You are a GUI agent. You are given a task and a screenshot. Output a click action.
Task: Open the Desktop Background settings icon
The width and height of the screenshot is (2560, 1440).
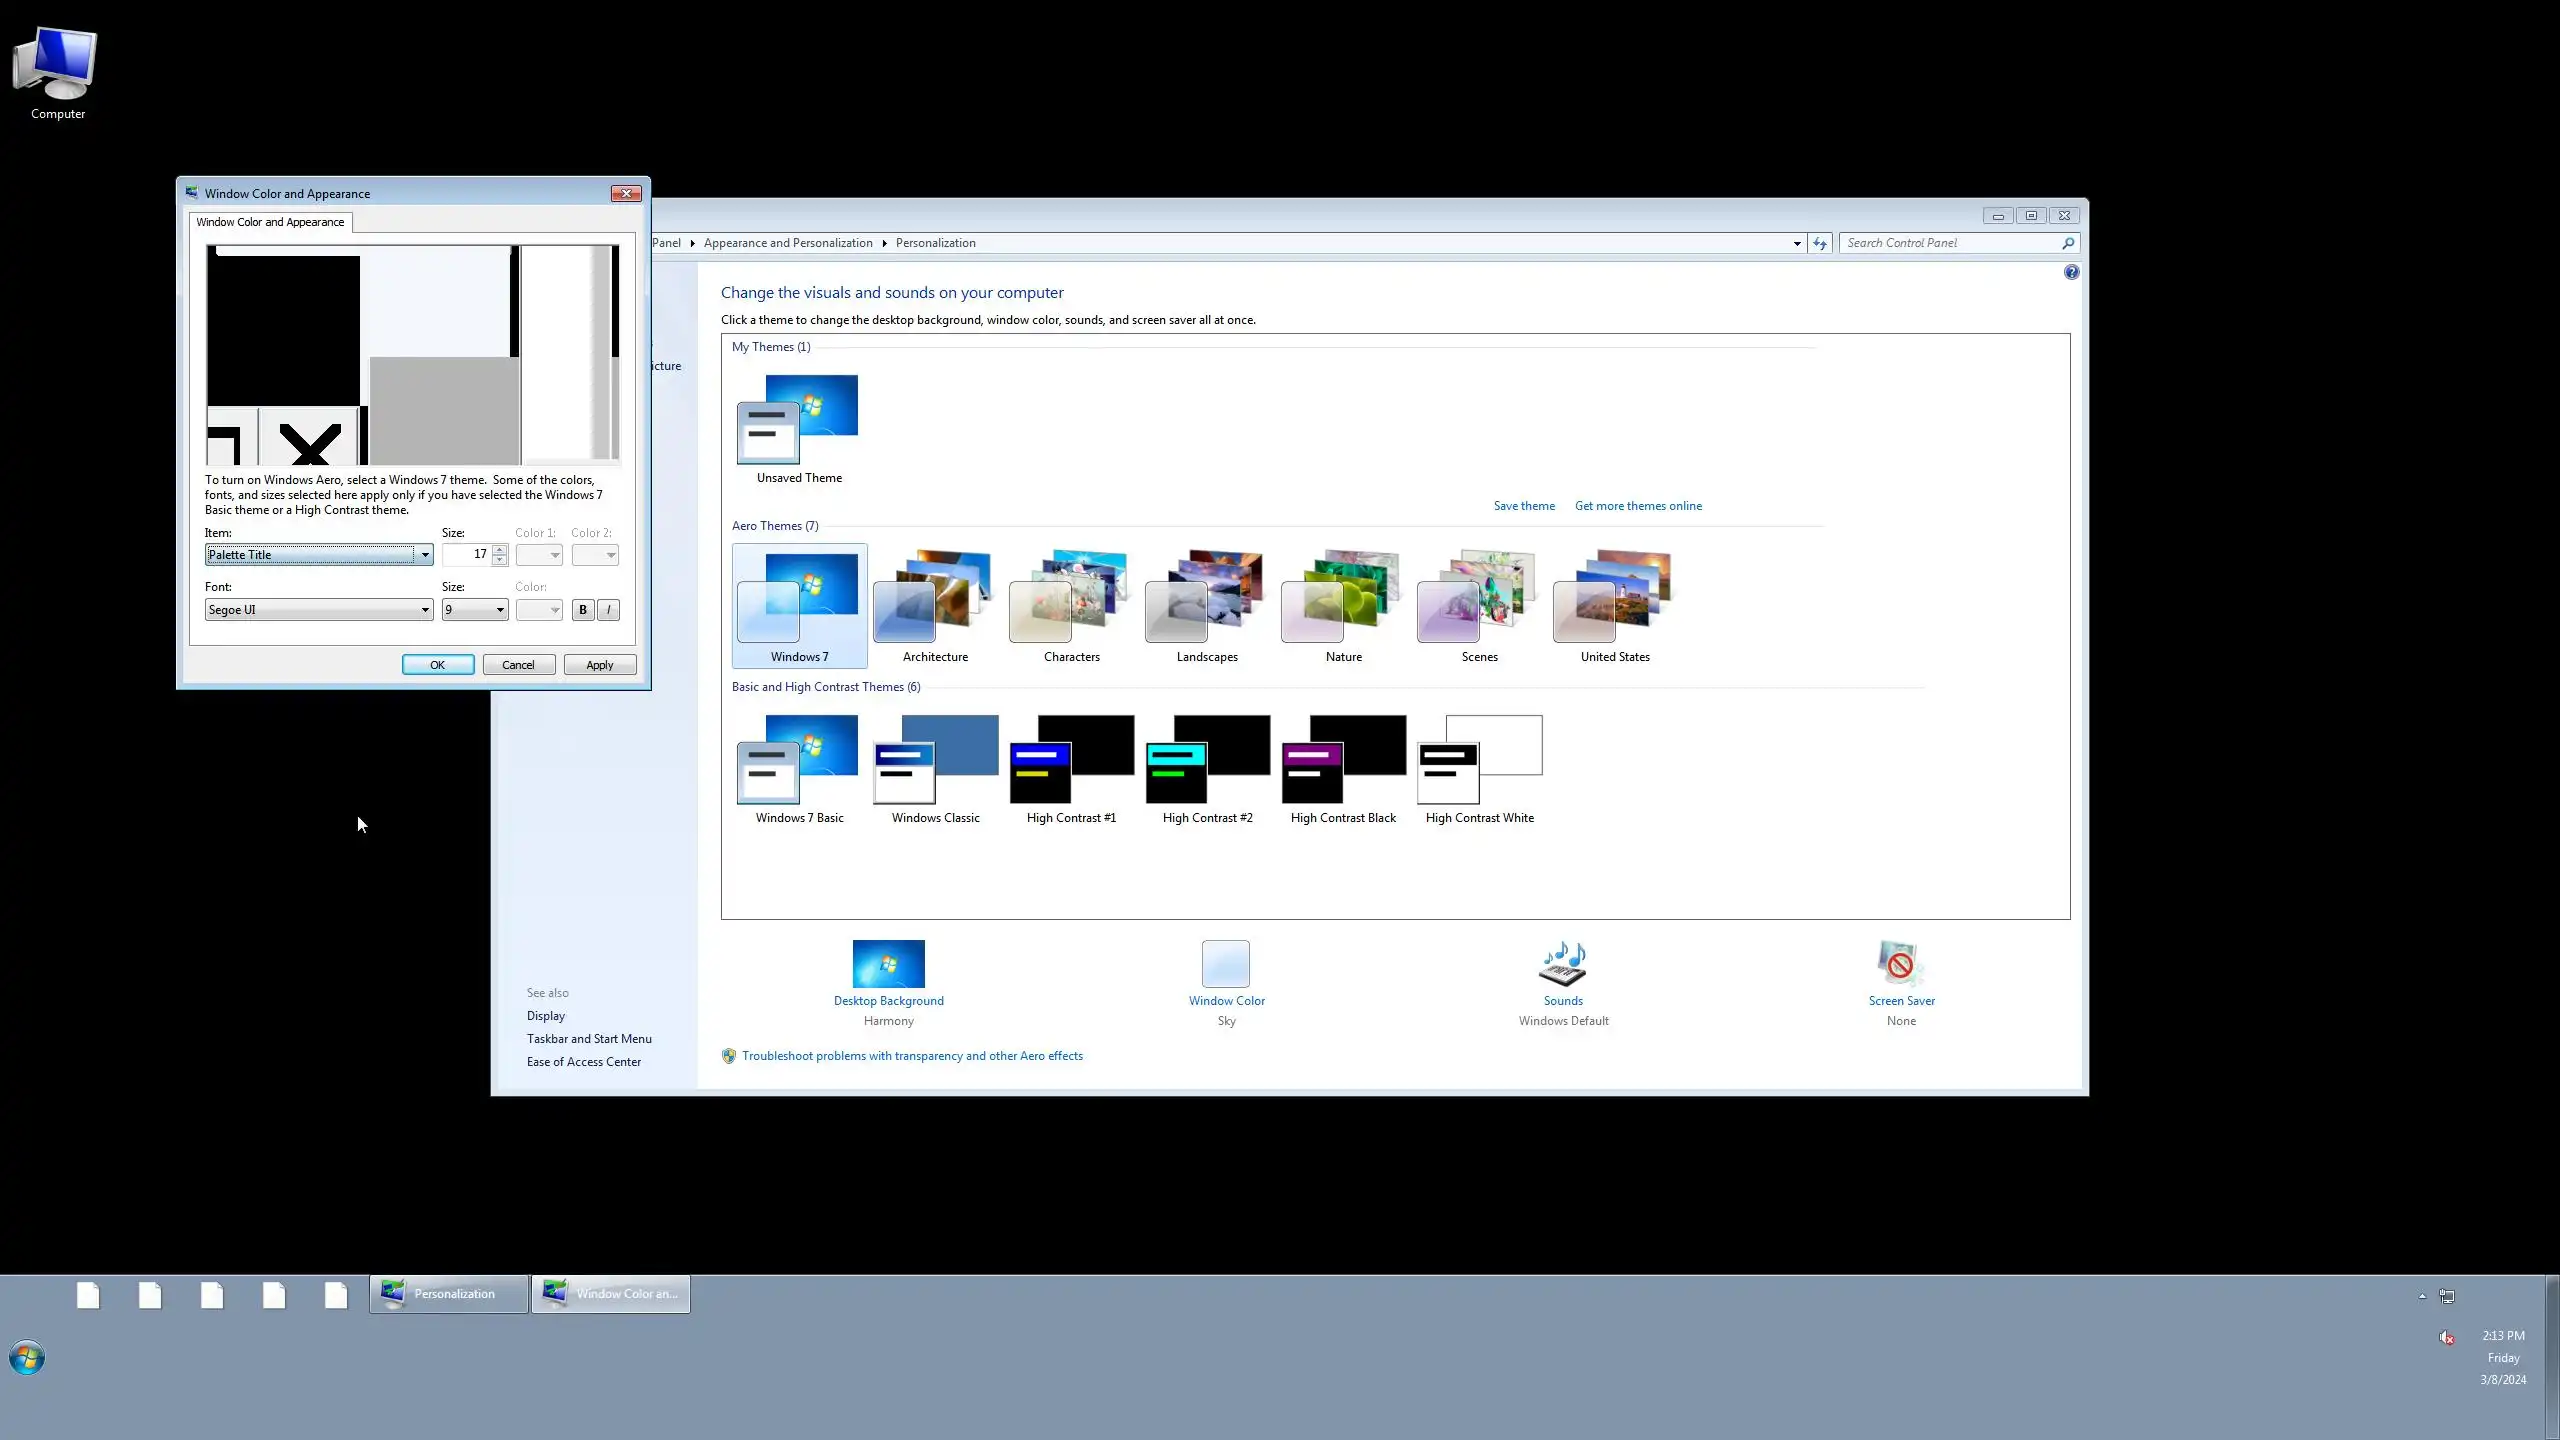tap(888, 964)
